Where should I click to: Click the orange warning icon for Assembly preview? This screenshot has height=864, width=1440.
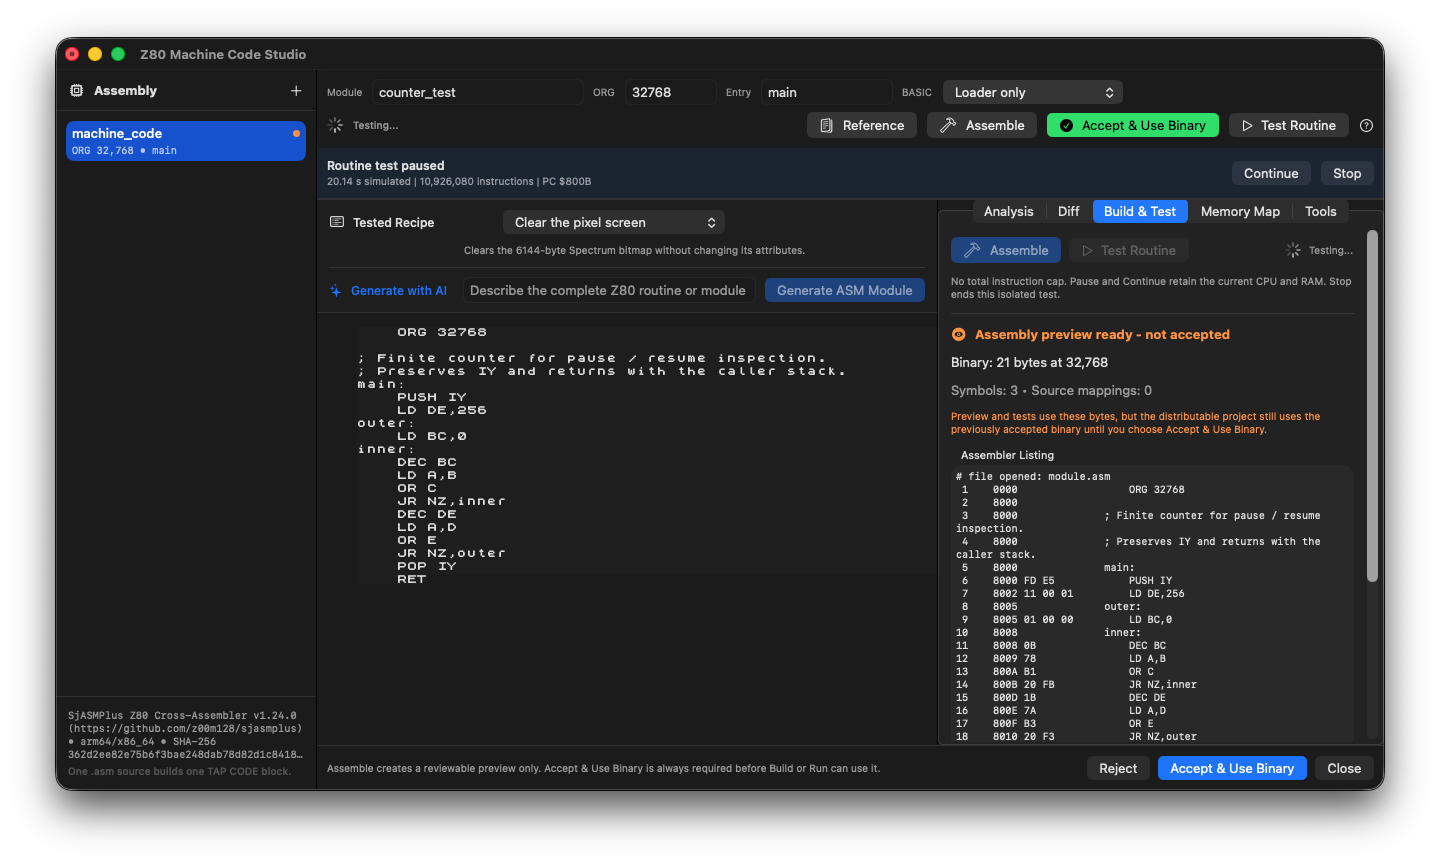(958, 335)
